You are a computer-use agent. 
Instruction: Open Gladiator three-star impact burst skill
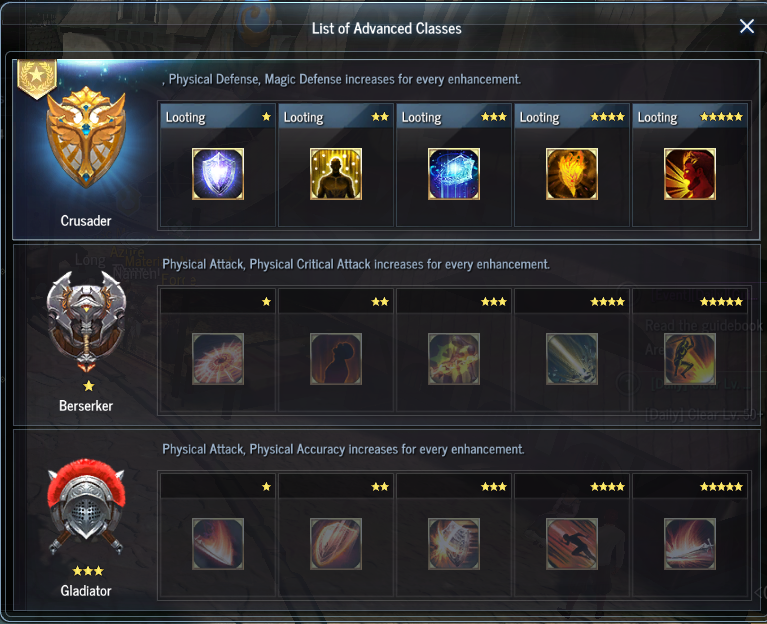tap(454, 544)
